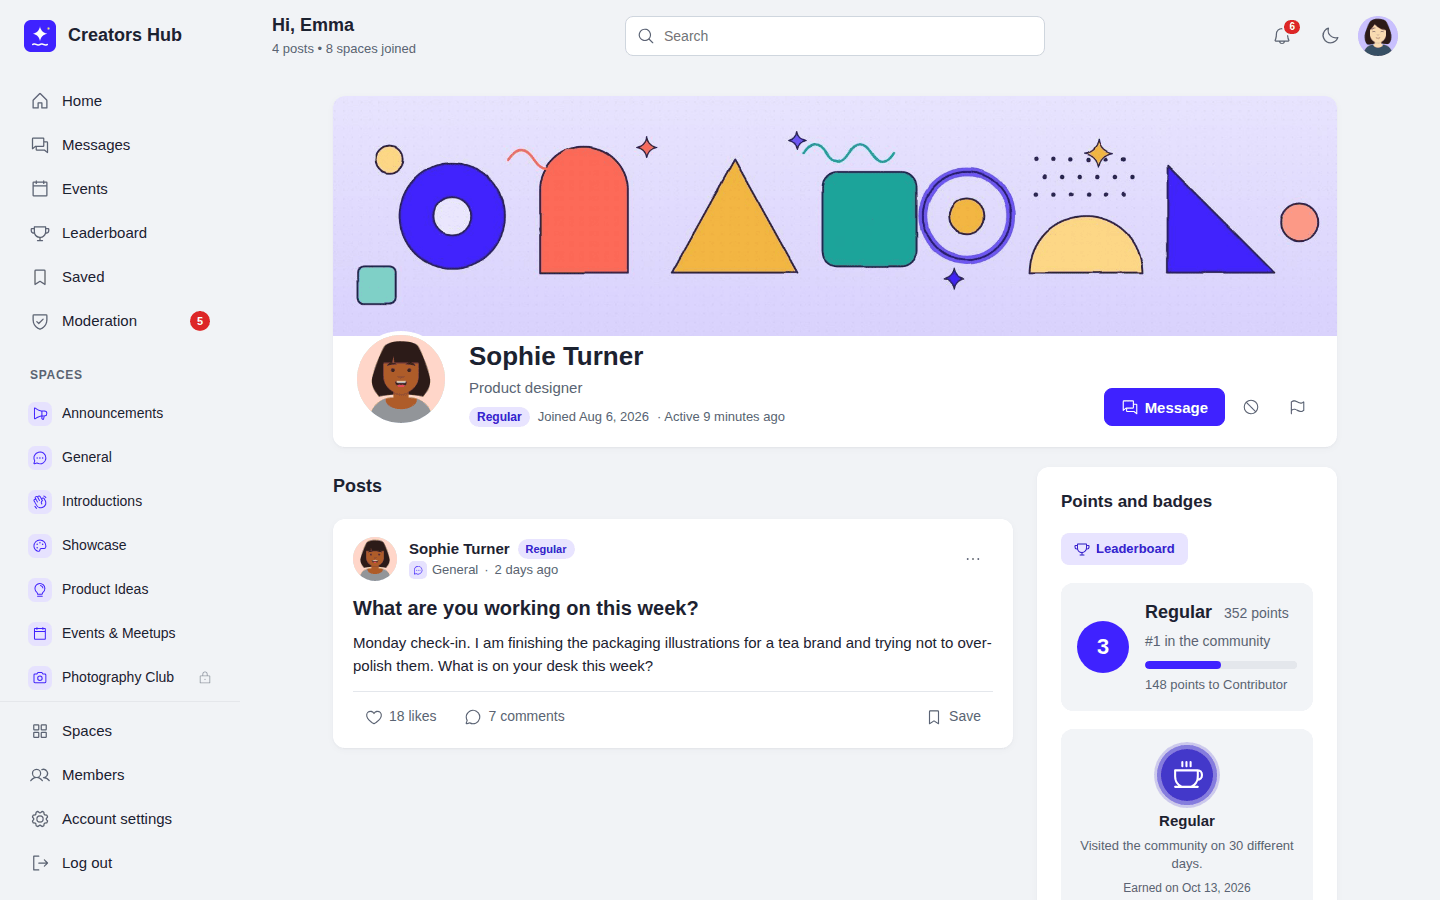Click the Regular tag under Sophie's profile name
1440x900 pixels.
tap(499, 417)
